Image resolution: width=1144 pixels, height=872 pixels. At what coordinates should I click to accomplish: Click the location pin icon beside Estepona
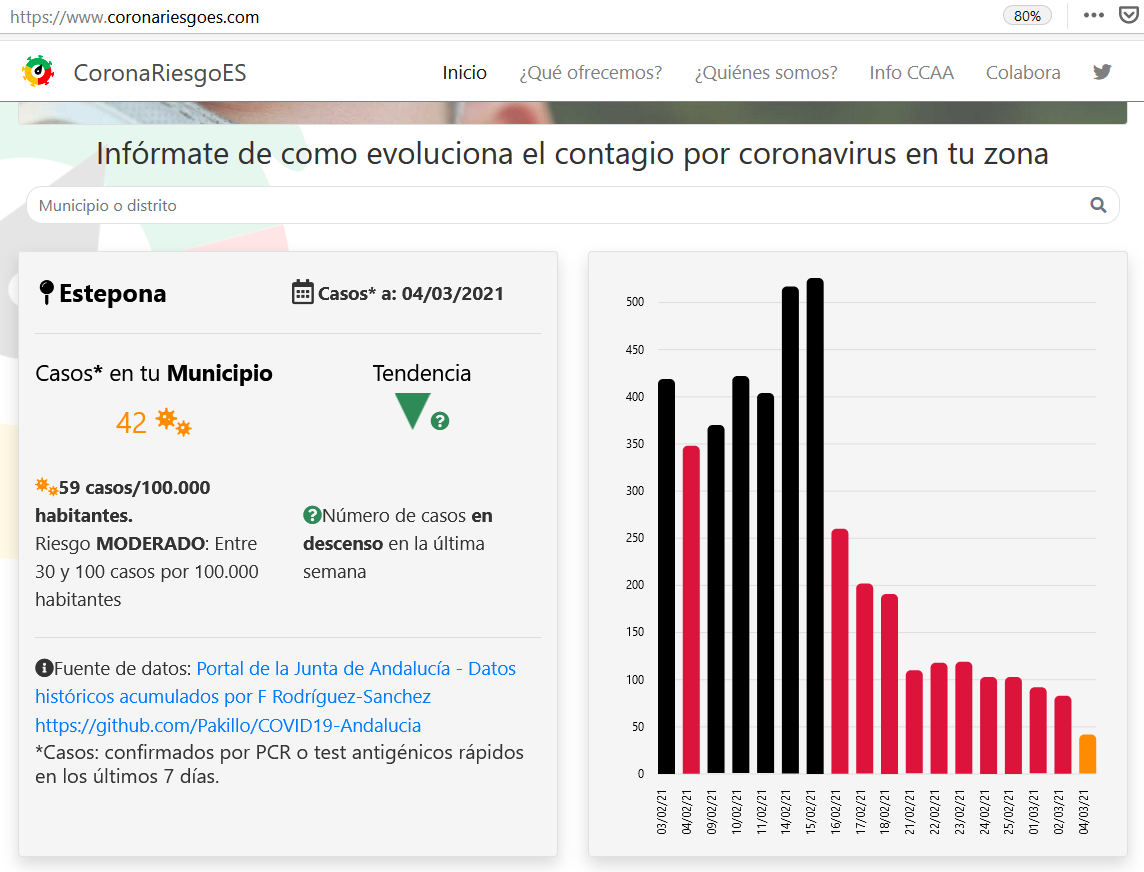click(x=46, y=293)
